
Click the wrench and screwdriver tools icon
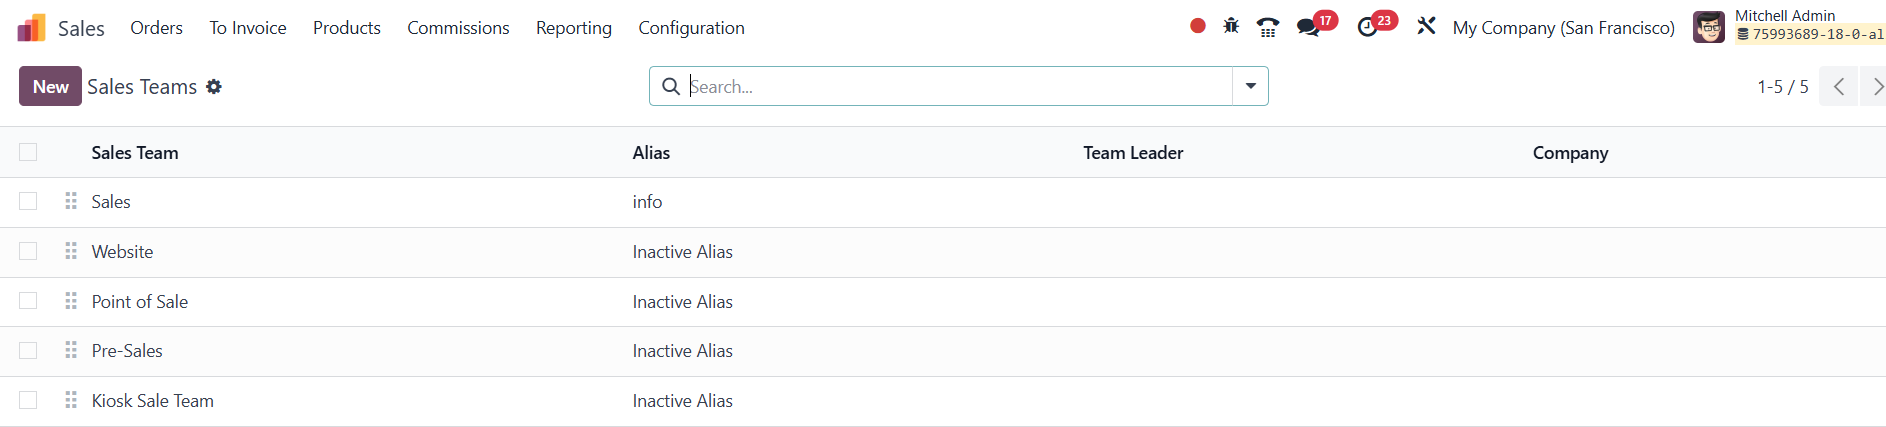(x=1426, y=27)
